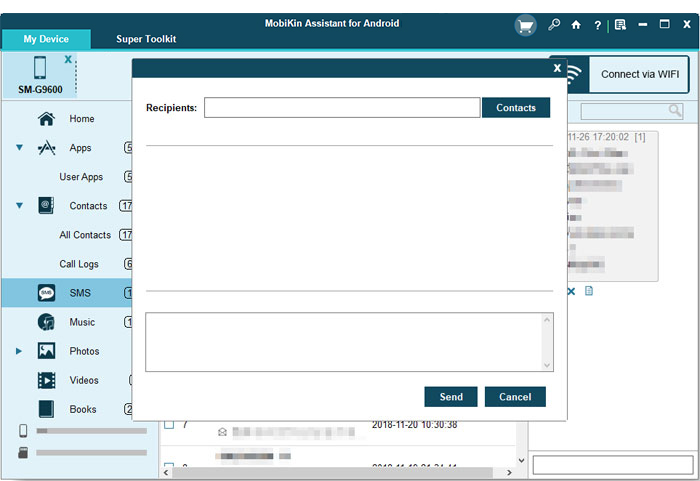Click the document export icon under the conversation

(x=589, y=291)
